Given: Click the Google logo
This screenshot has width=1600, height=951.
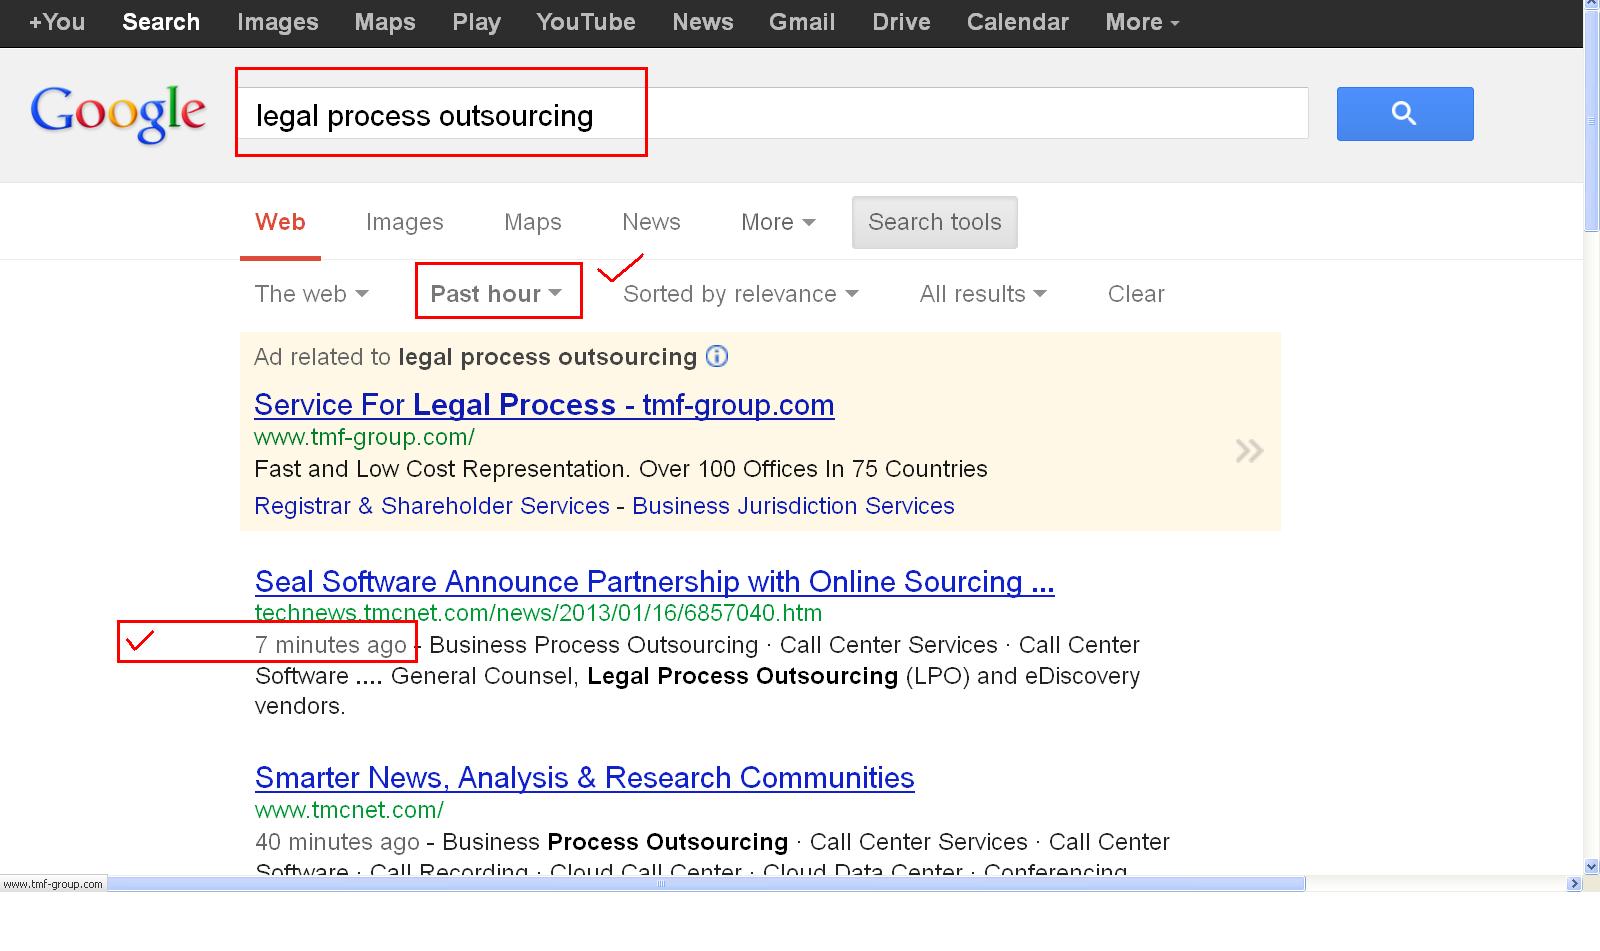Looking at the screenshot, I should pyautogui.click(x=118, y=114).
